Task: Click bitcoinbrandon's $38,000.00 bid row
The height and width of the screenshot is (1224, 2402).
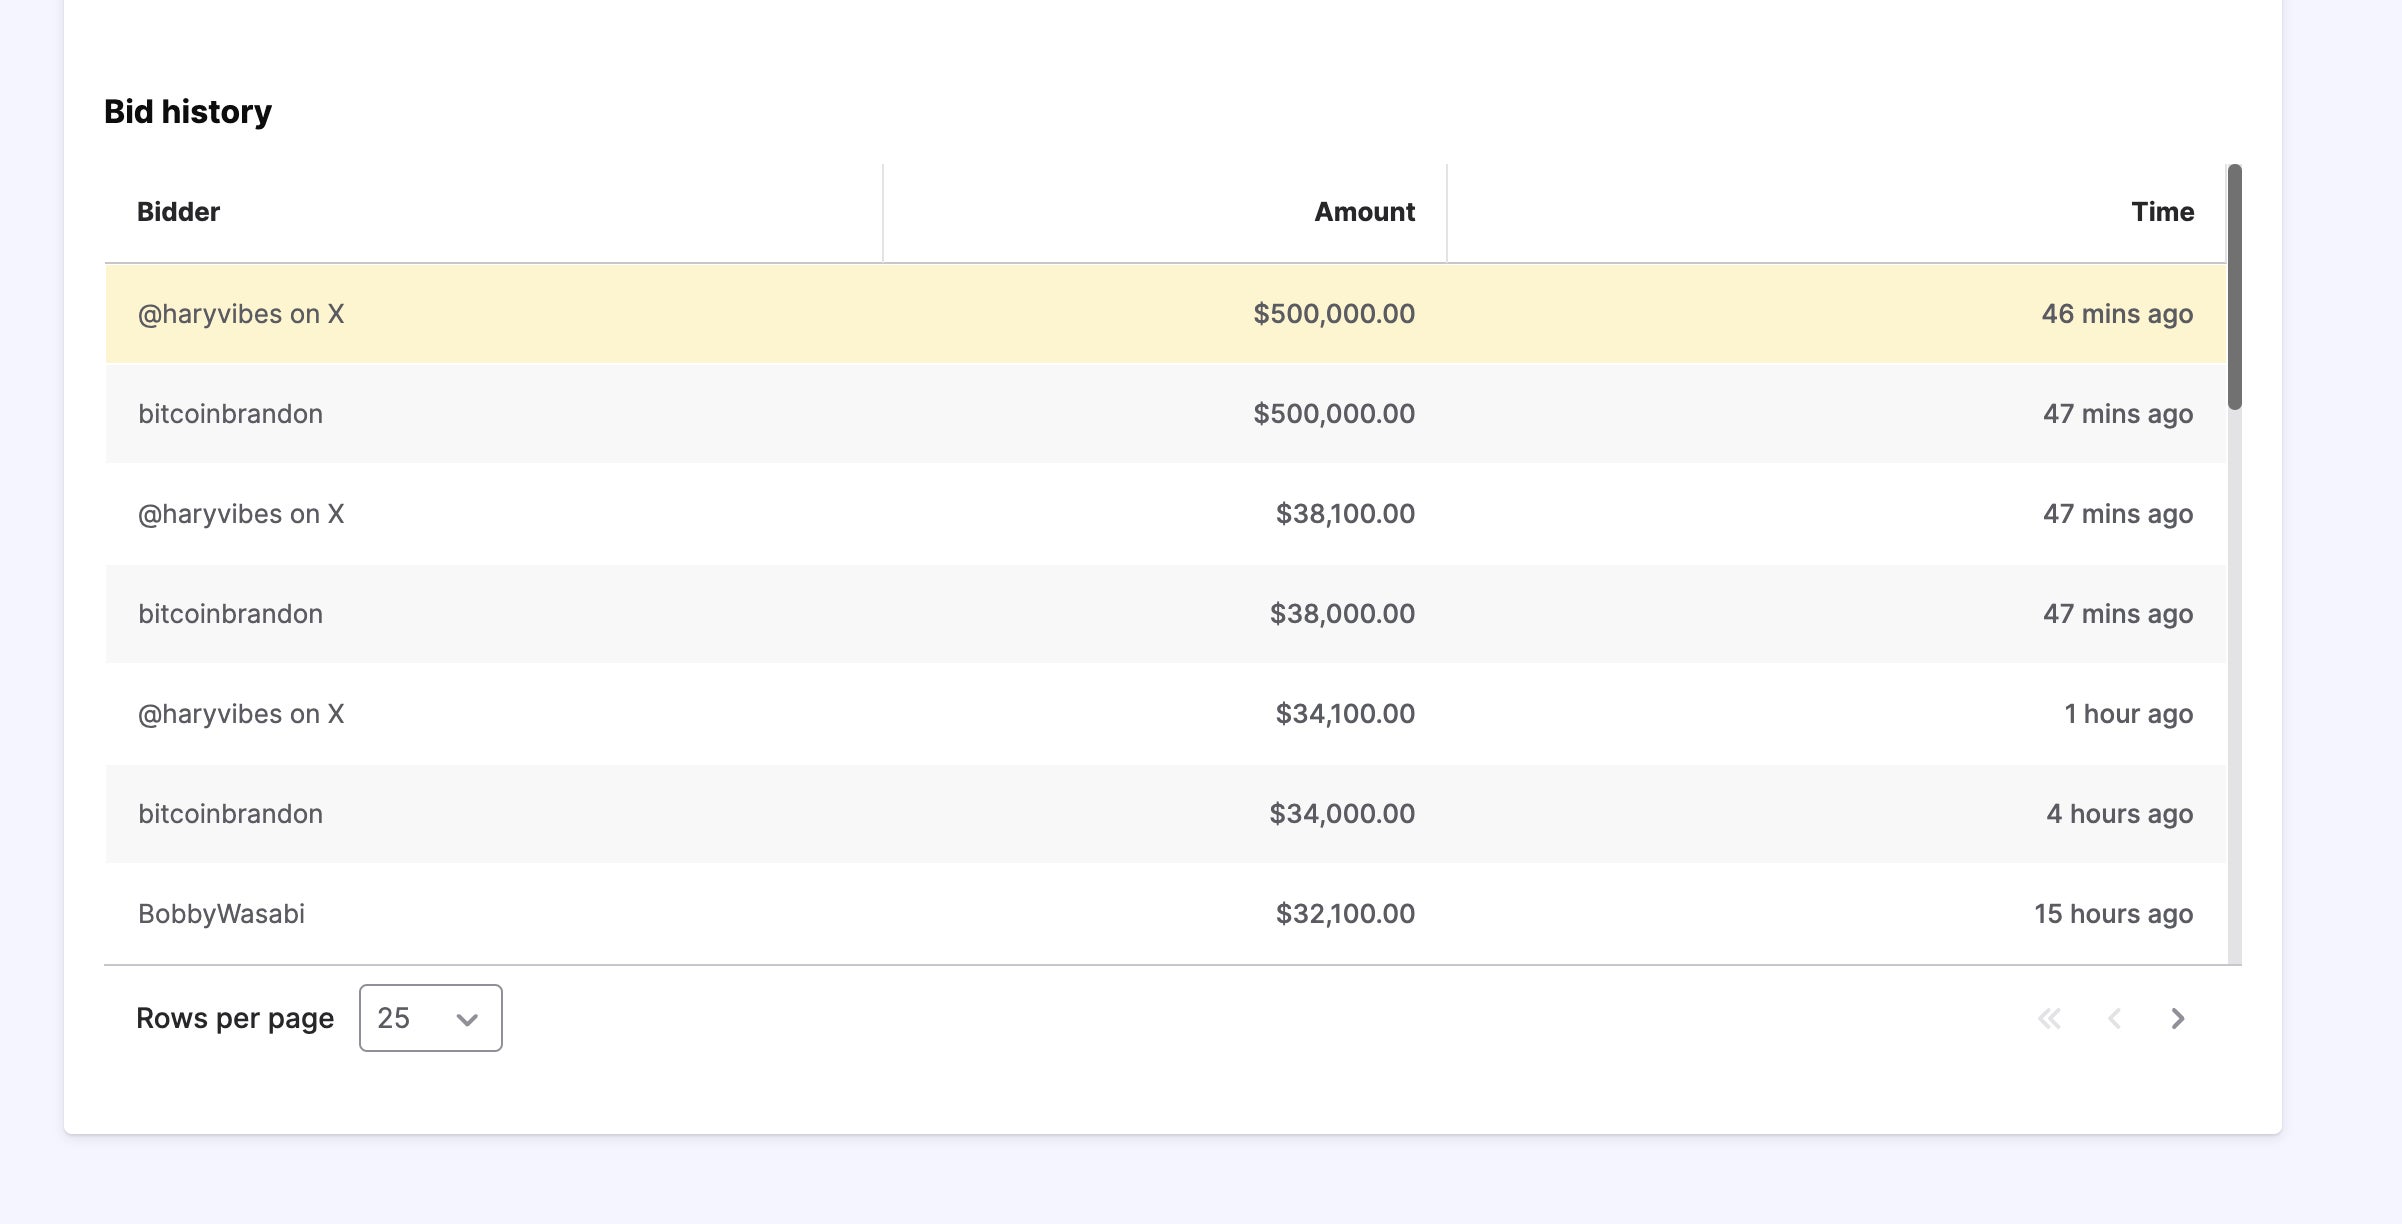Action: (x=230, y=614)
